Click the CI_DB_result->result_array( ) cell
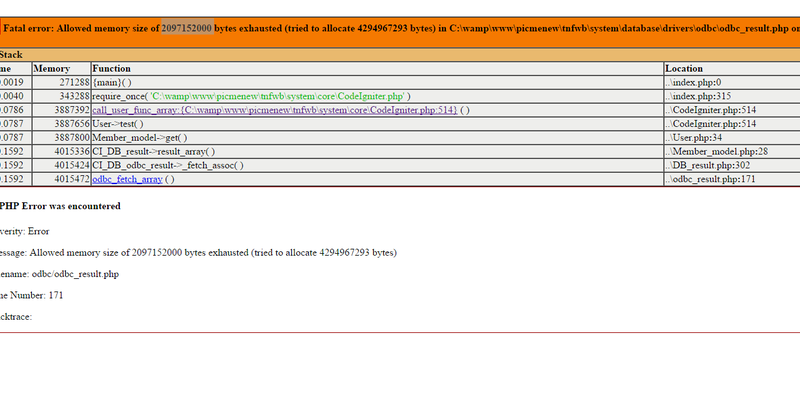This screenshot has height=419, width=800. click(378, 151)
